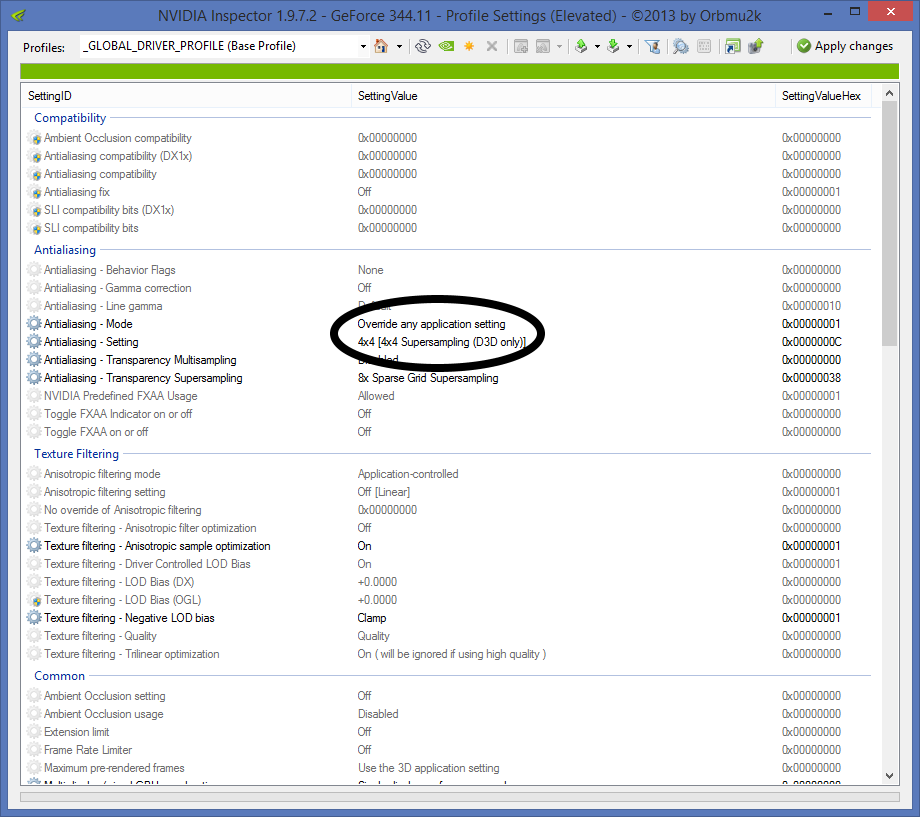Click the Antialiasing group header
This screenshot has width=920, height=817.
click(65, 249)
